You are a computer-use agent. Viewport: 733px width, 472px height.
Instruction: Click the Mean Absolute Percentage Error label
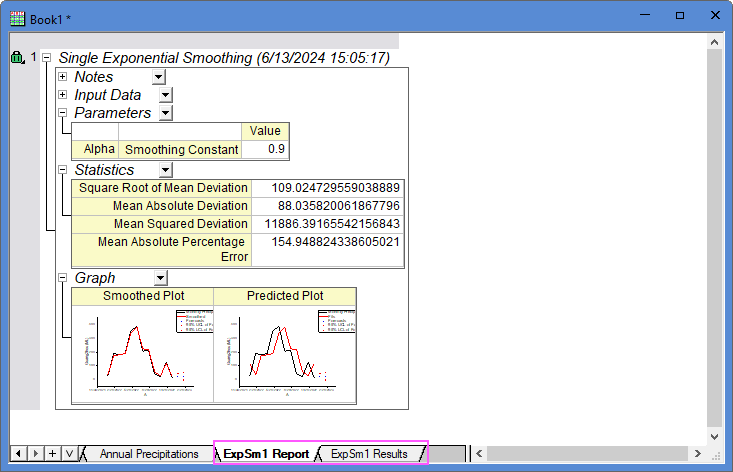[162, 250]
